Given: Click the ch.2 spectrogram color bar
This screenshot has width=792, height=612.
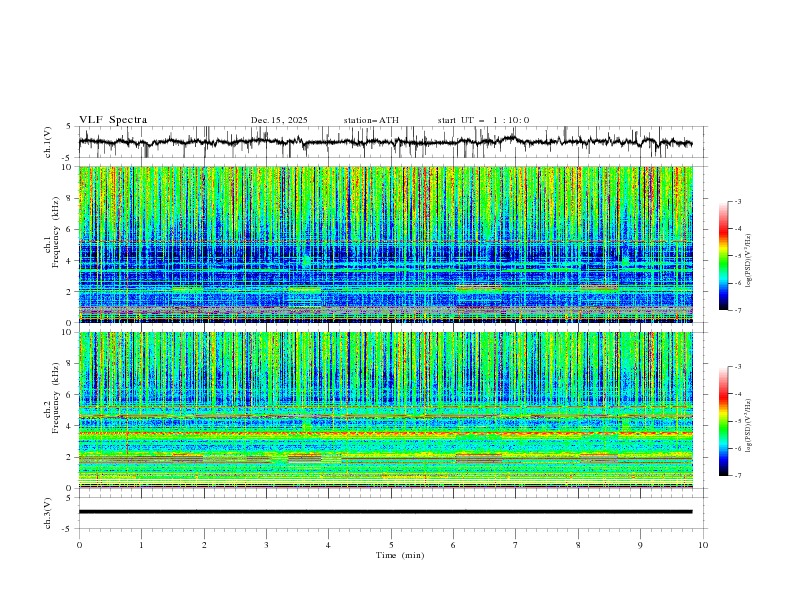Looking at the screenshot, I should tap(723, 421).
